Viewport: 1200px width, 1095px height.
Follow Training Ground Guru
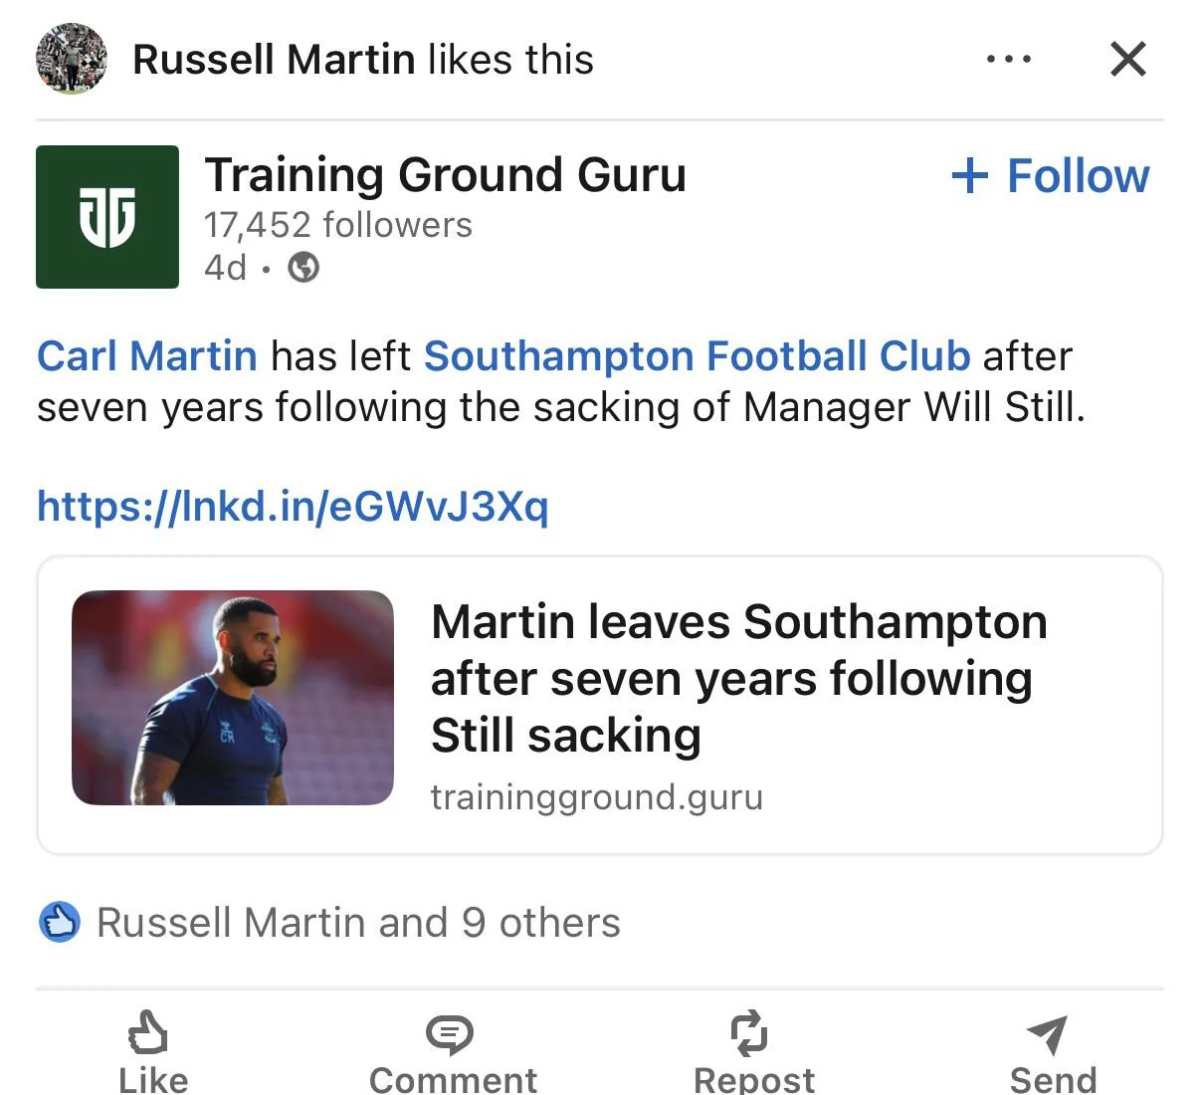pyautogui.click(x=1051, y=176)
